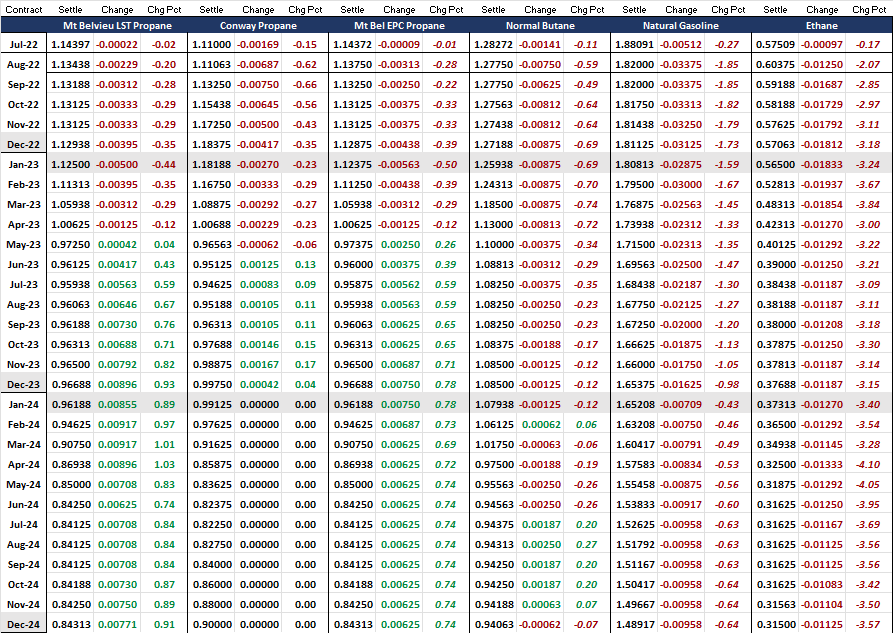Click the Jul-22 contract row label

point(24,44)
